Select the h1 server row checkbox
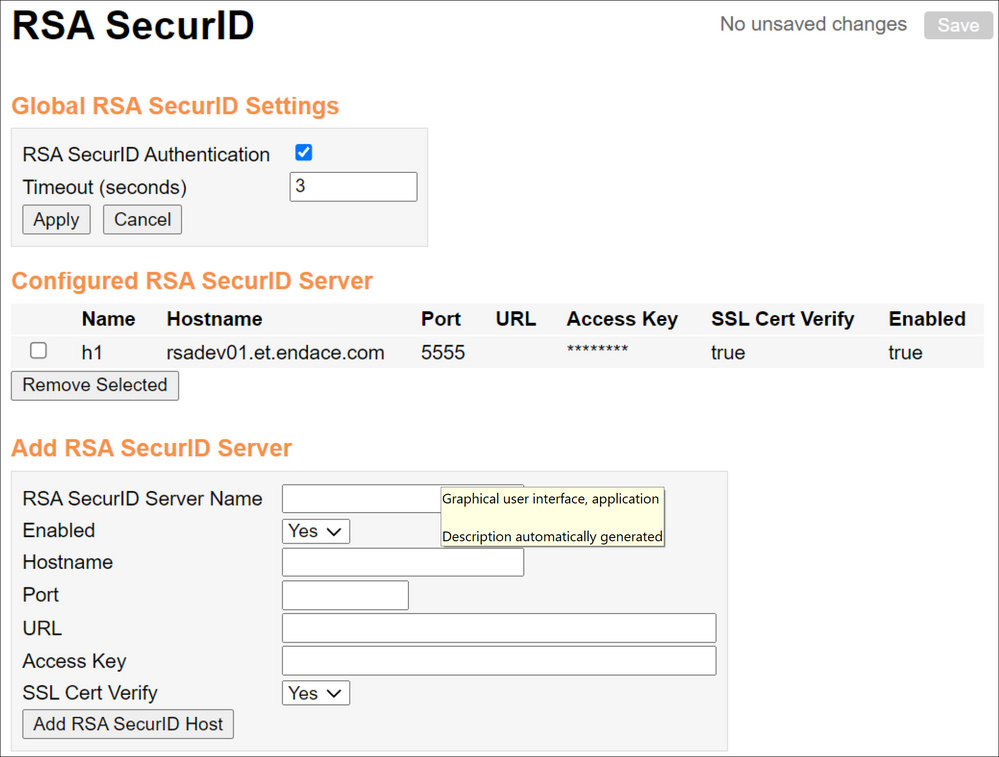 [38, 351]
